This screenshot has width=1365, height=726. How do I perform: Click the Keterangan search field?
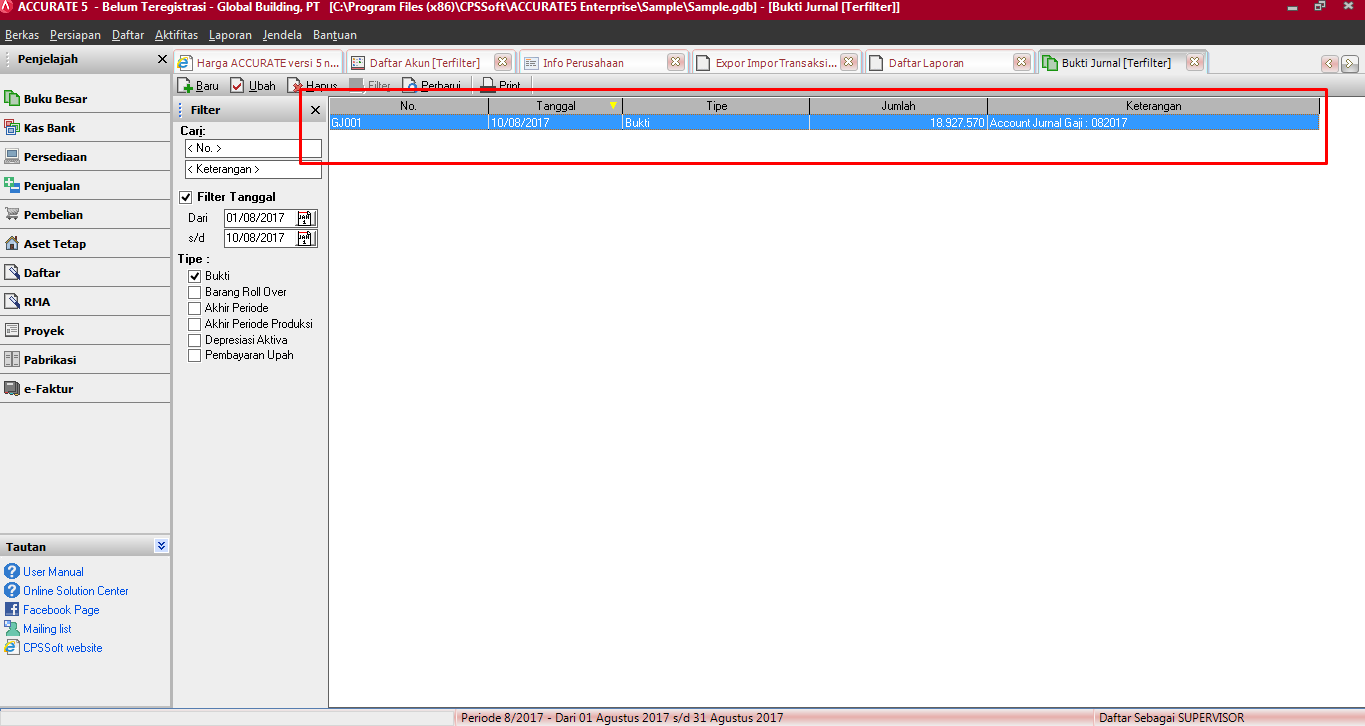(253, 170)
